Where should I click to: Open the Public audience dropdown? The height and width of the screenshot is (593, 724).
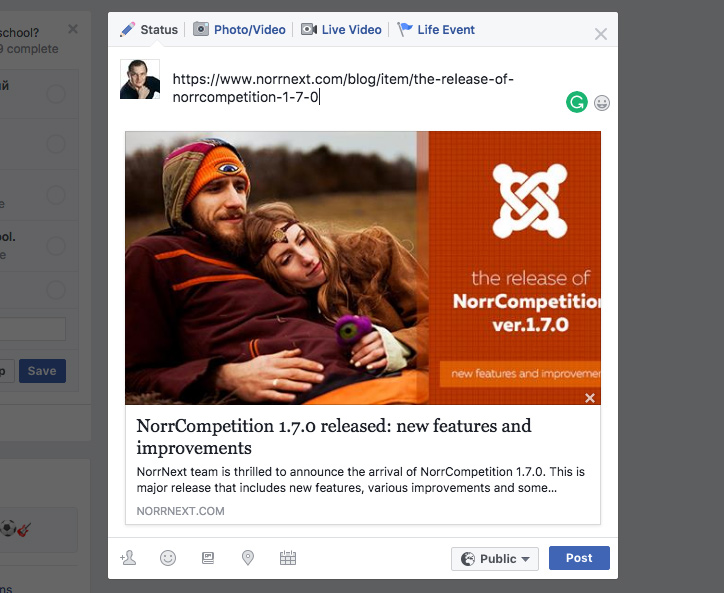click(x=495, y=558)
